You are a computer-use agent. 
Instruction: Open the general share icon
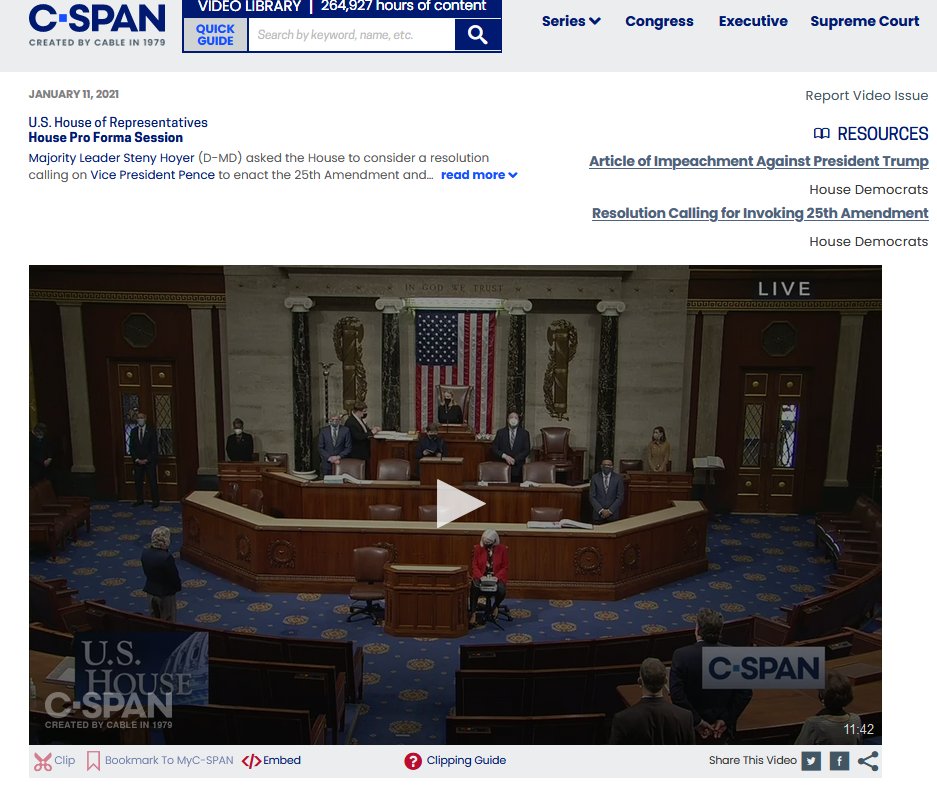click(868, 761)
